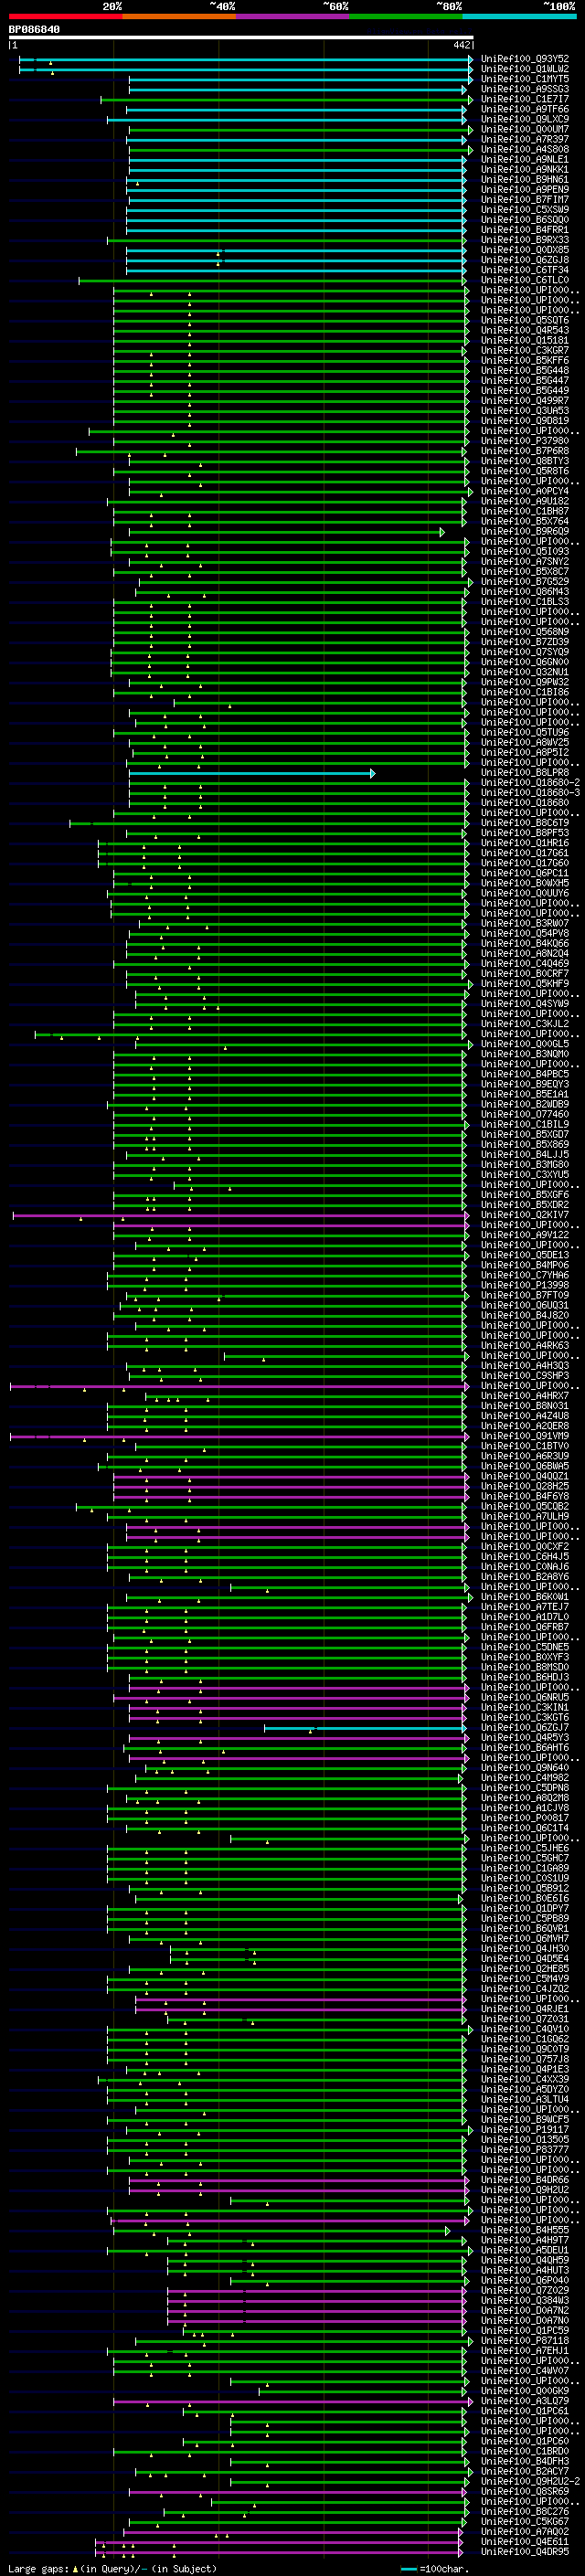This screenshot has width=585, height=2576.
Task: Select the UniRef100_A3LQ79 label
Action: 525,2400
